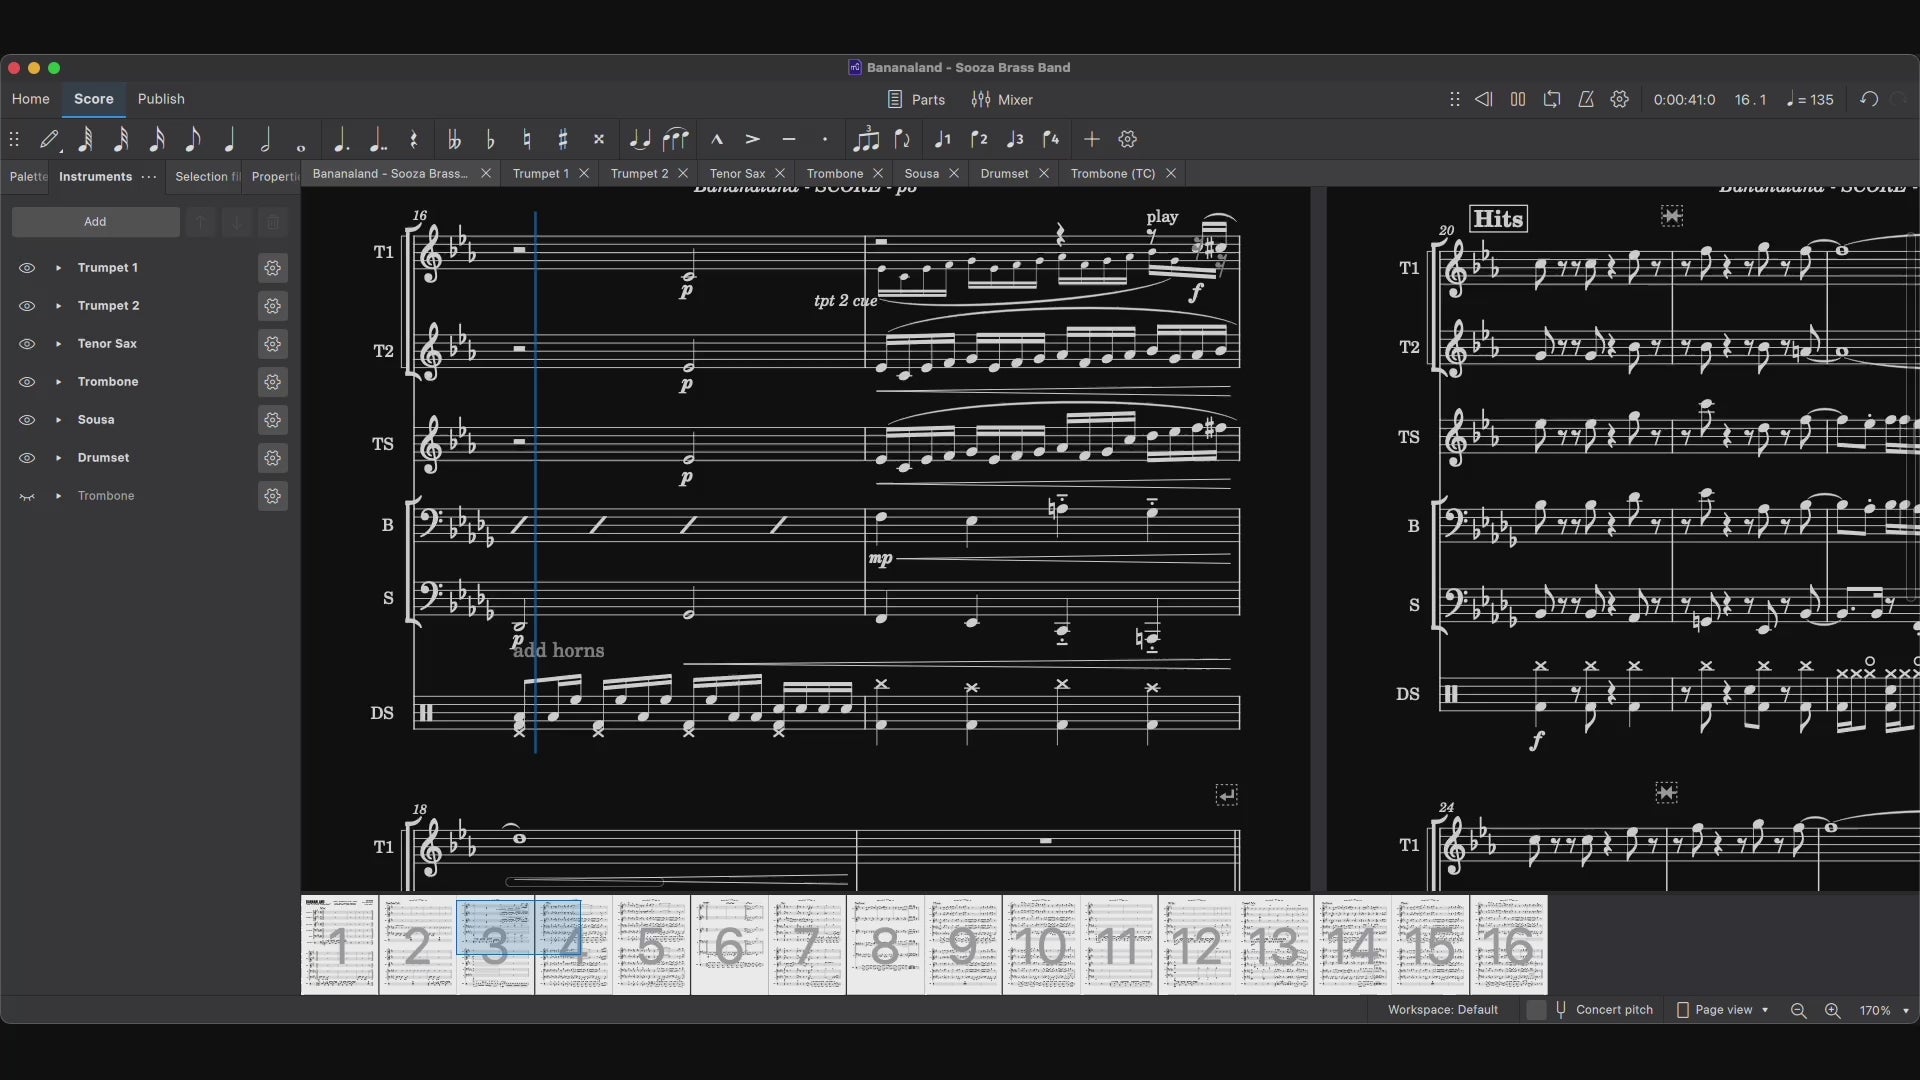The height and width of the screenshot is (1080, 1920).
Task: Jump to page 9 thumbnail
Action: coord(963,945)
